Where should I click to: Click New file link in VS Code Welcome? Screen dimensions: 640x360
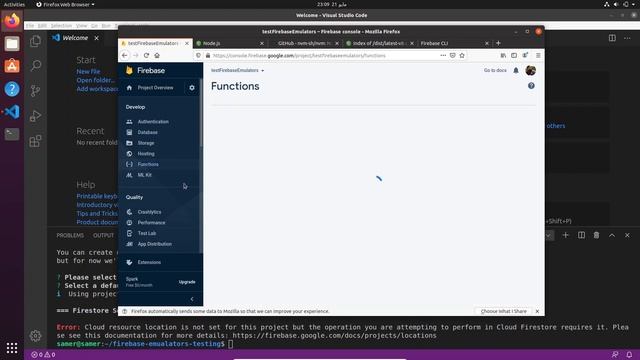[x=88, y=71]
